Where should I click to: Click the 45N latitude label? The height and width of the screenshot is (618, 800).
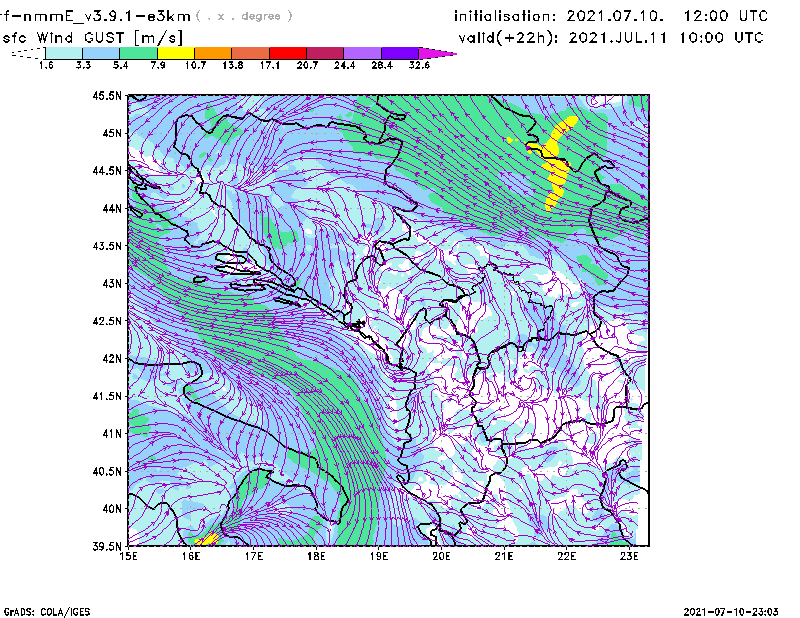click(x=112, y=133)
